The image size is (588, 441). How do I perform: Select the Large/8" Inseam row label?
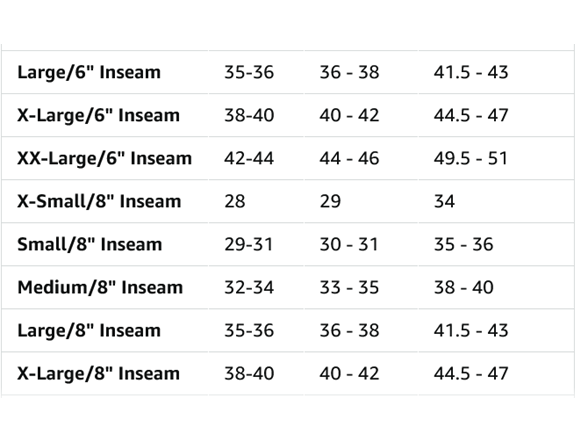[89, 331]
